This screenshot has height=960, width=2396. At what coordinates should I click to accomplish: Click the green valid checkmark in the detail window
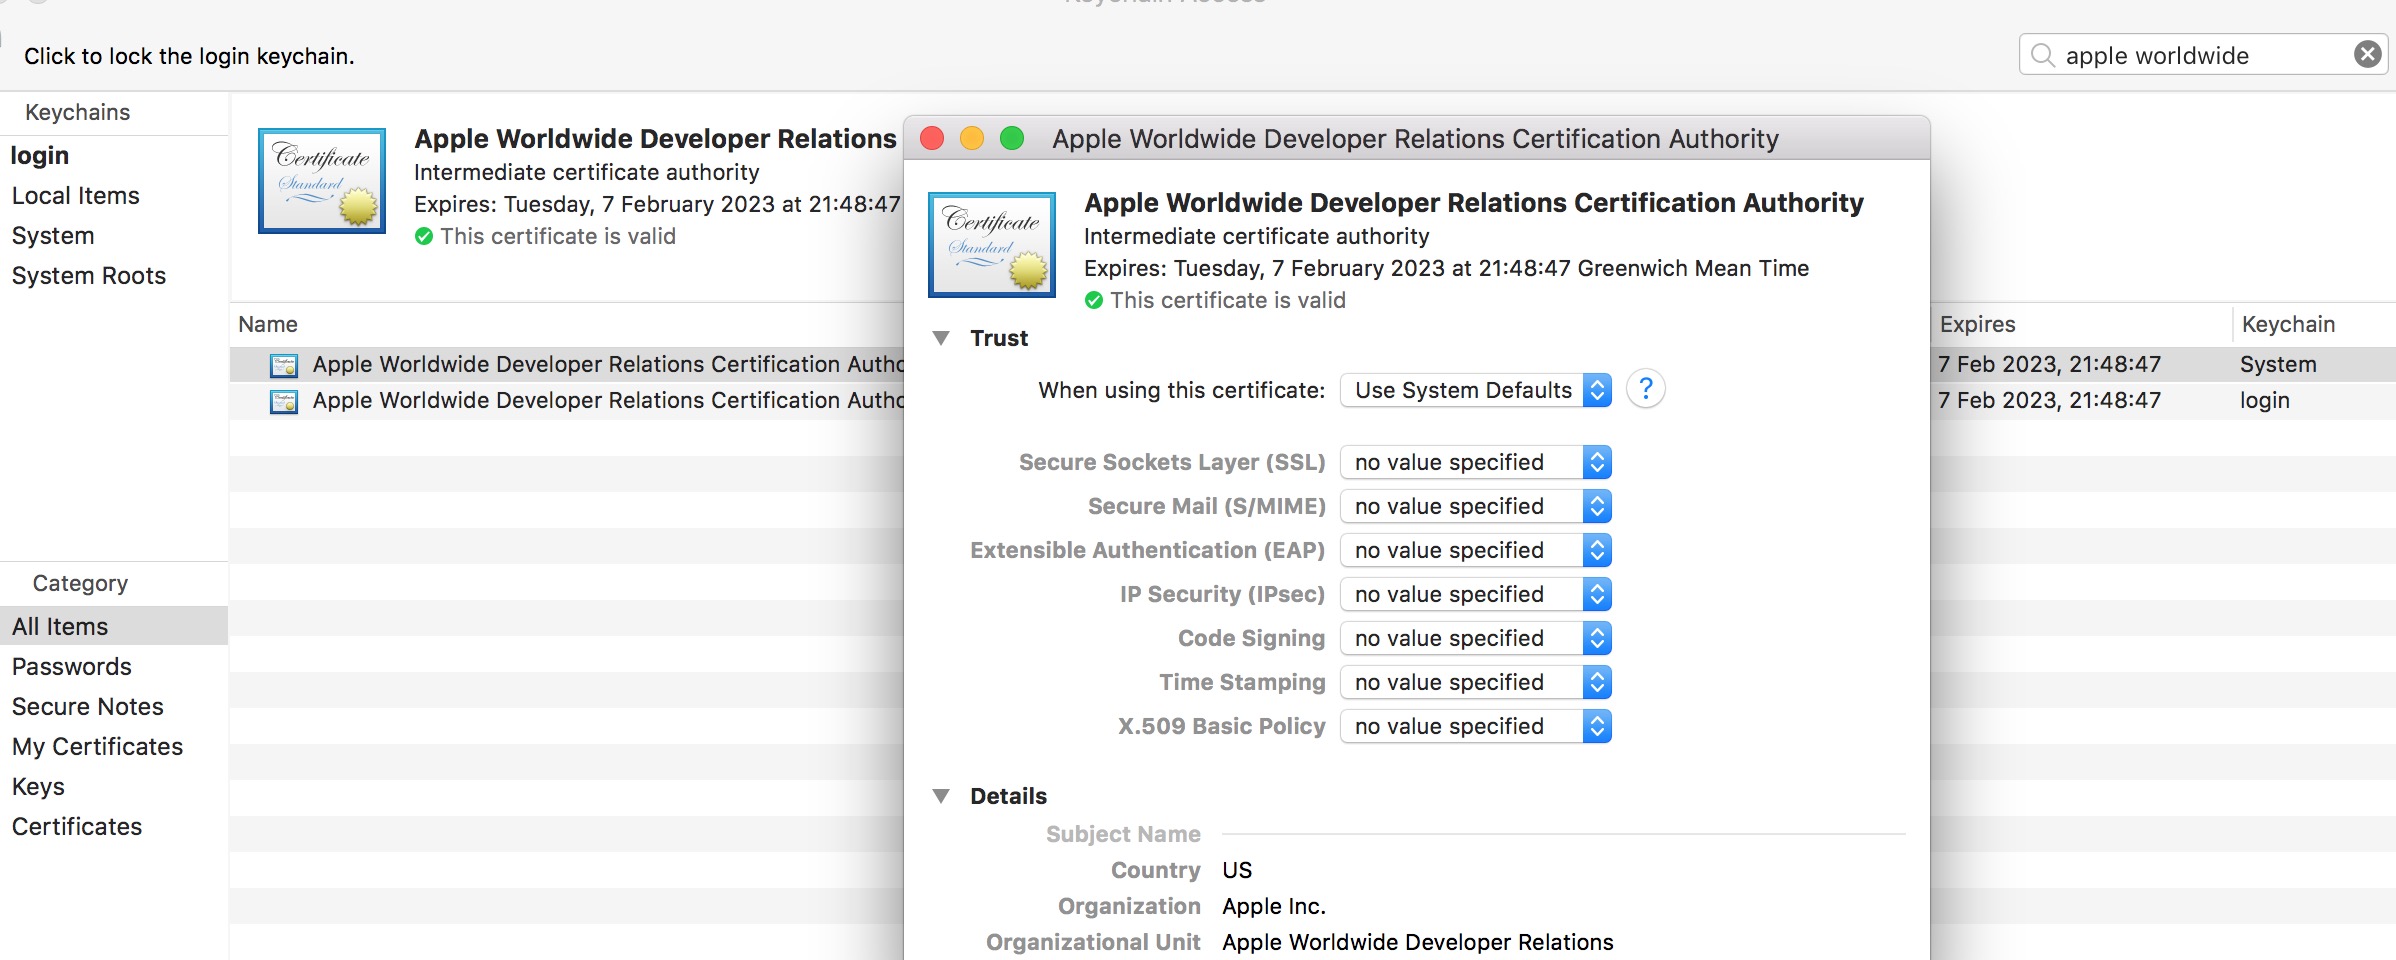click(x=1094, y=300)
